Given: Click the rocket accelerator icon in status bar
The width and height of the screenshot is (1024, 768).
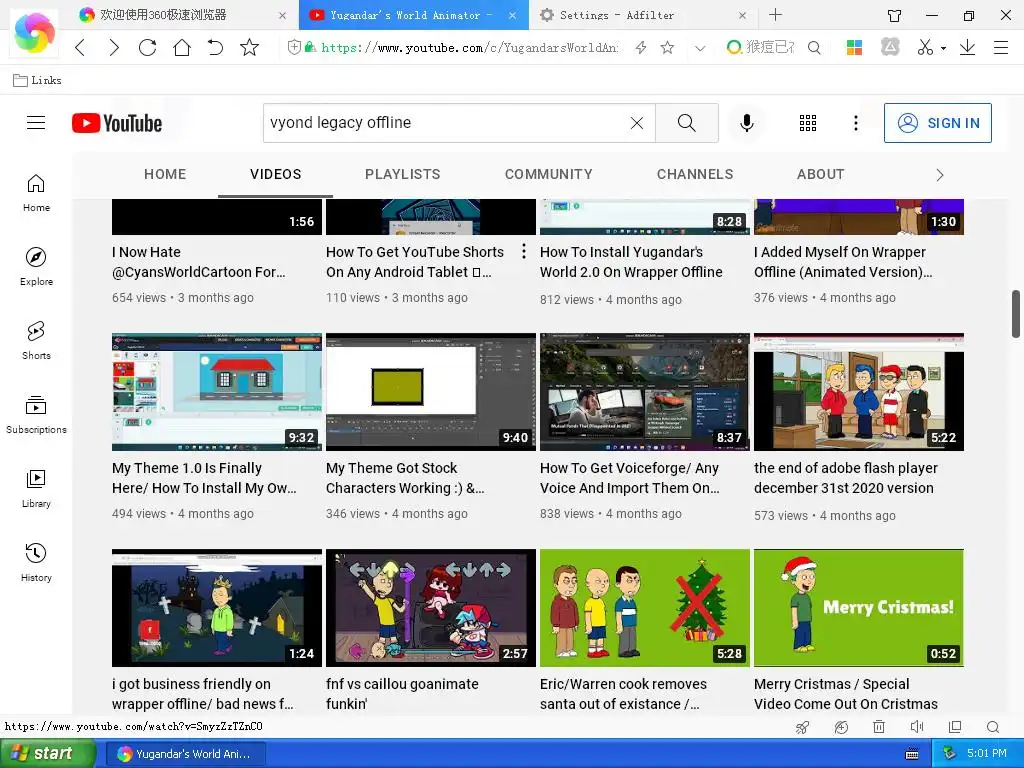Looking at the screenshot, I should coord(802,727).
